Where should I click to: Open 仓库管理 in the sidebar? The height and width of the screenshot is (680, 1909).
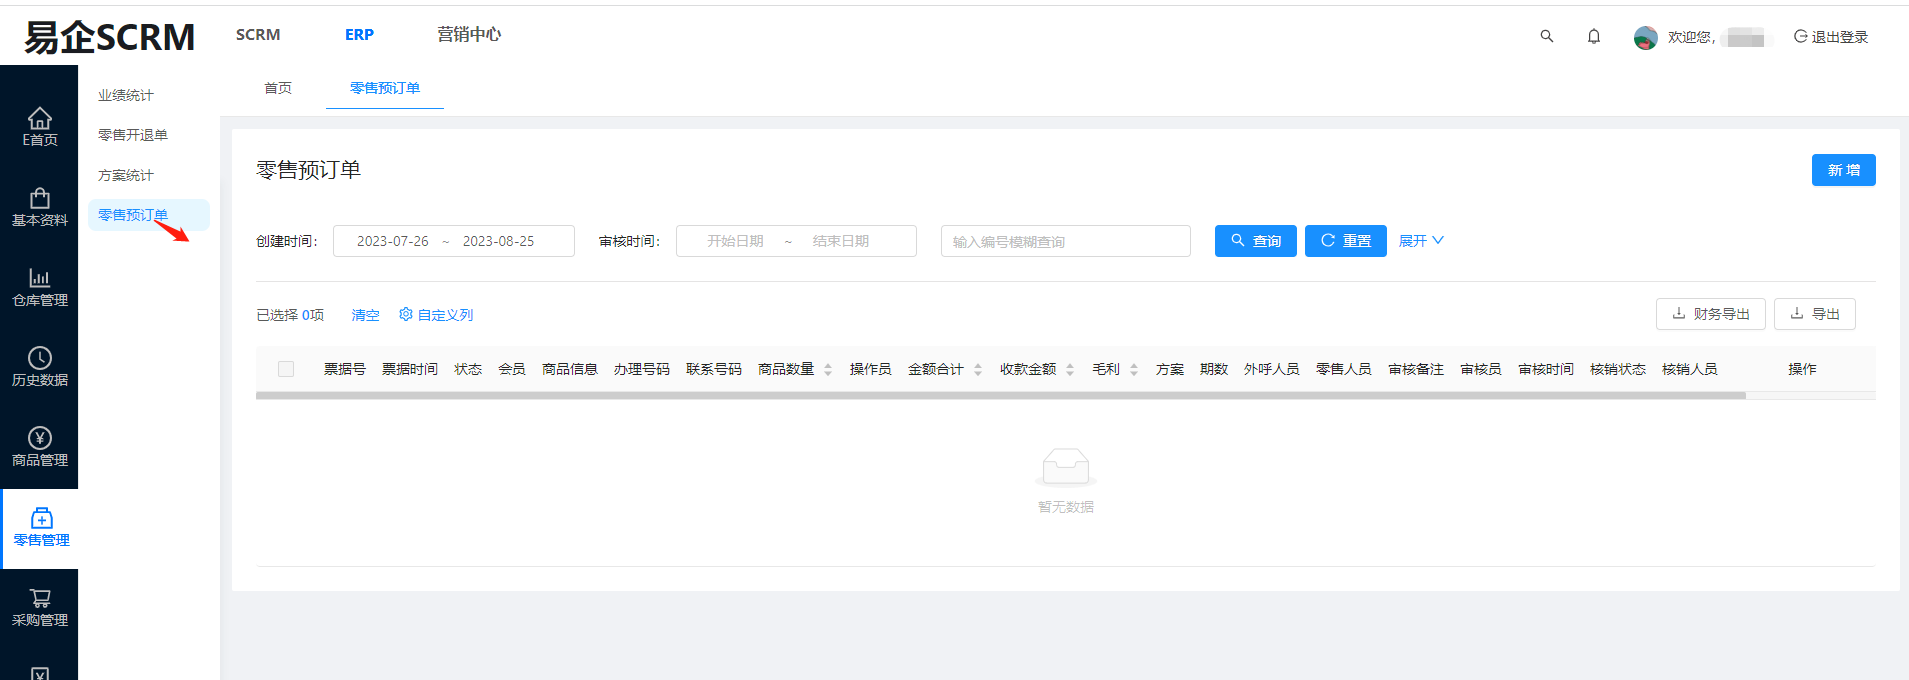39,287
